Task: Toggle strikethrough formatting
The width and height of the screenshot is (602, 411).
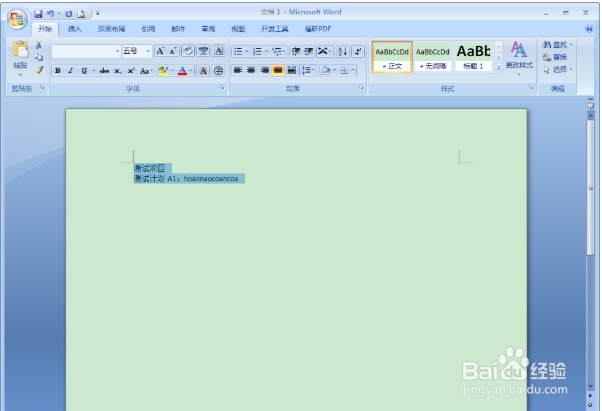Action: click(x=104, y=71)
